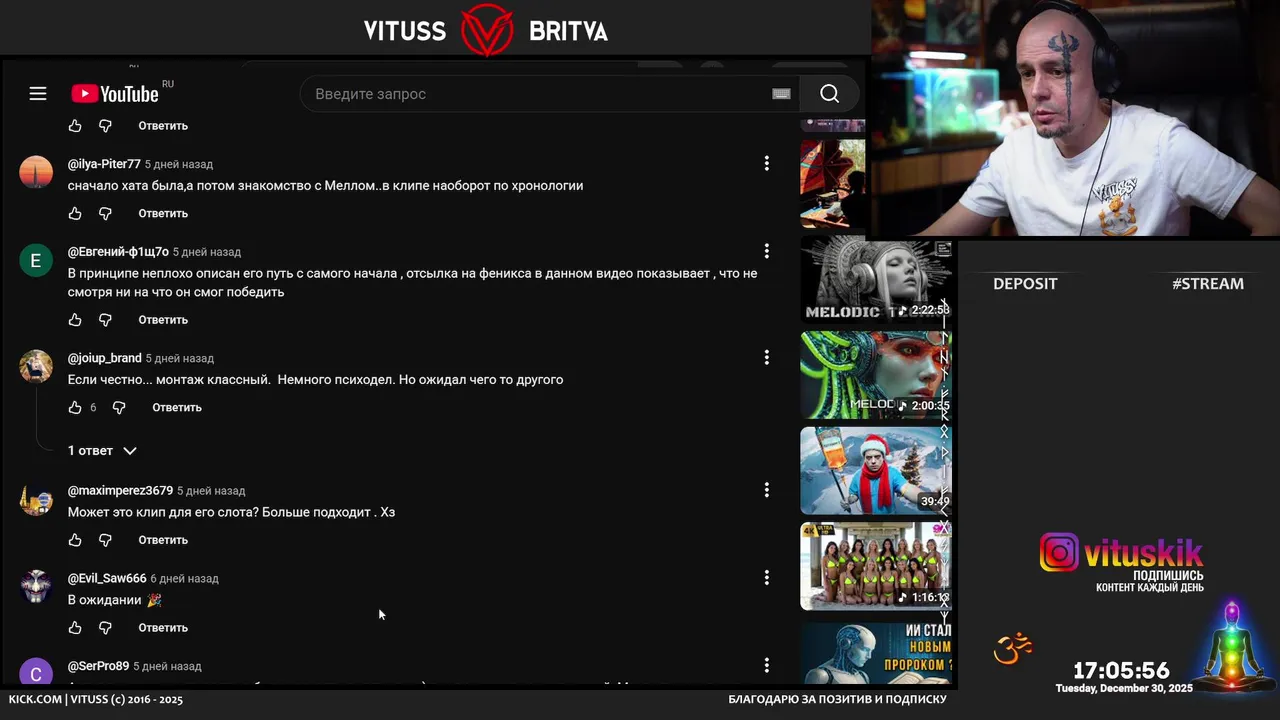Viewport: 1280px width, 720px height.
Task: Click '6 дней назад' timestamp on @Evil_Saw666 comment
Action: [x=185, y=579]
